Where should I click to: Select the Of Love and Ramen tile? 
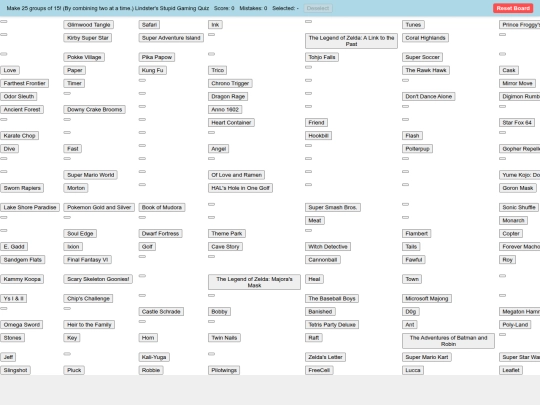point(237,175)
